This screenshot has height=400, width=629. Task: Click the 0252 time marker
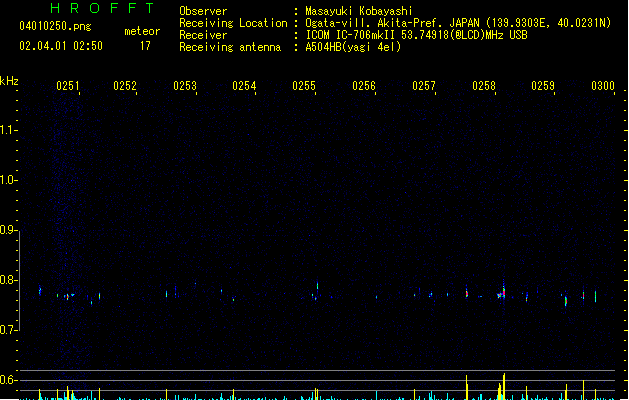125,86
